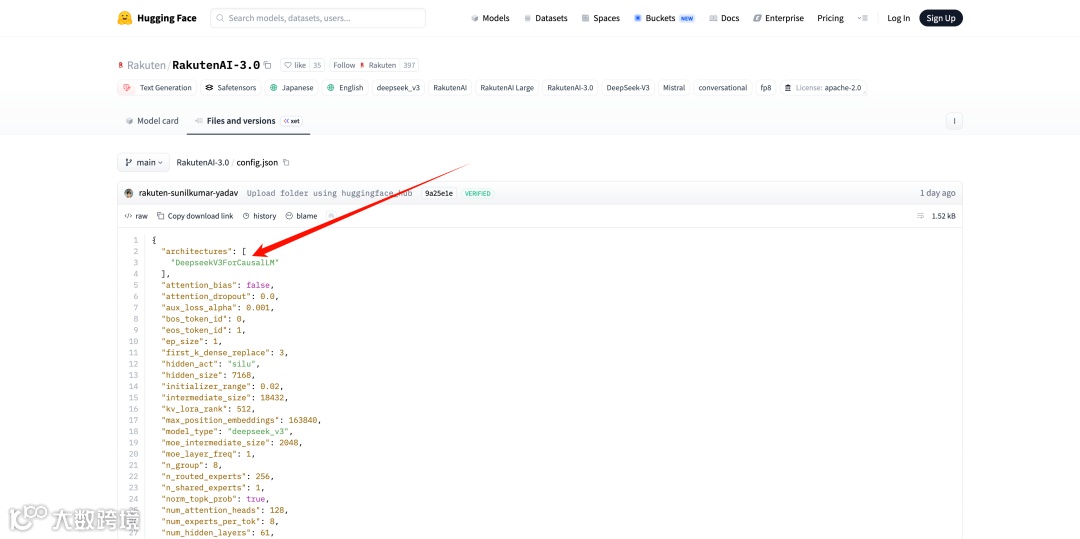The height and width of the screenshot is (539, 1080).
Task: Click Log In
Action: (898, 18)
